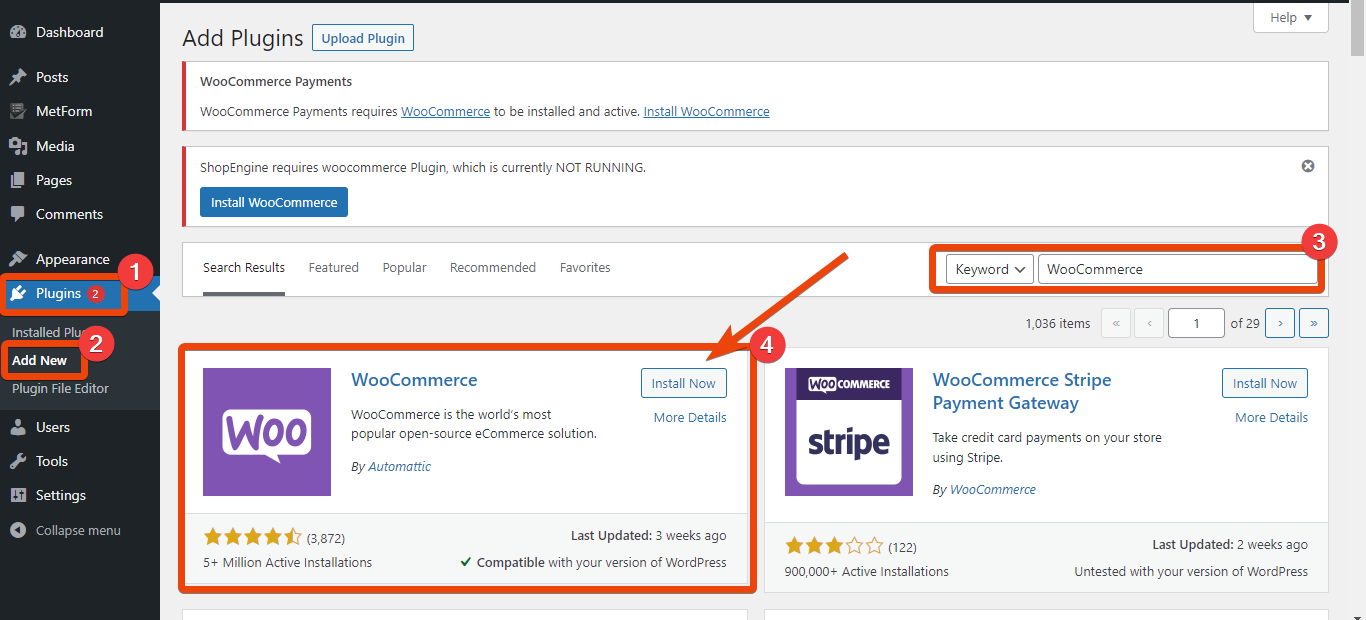
Task: Click the Appearance paintbrush icon
Action: (18, 259)
